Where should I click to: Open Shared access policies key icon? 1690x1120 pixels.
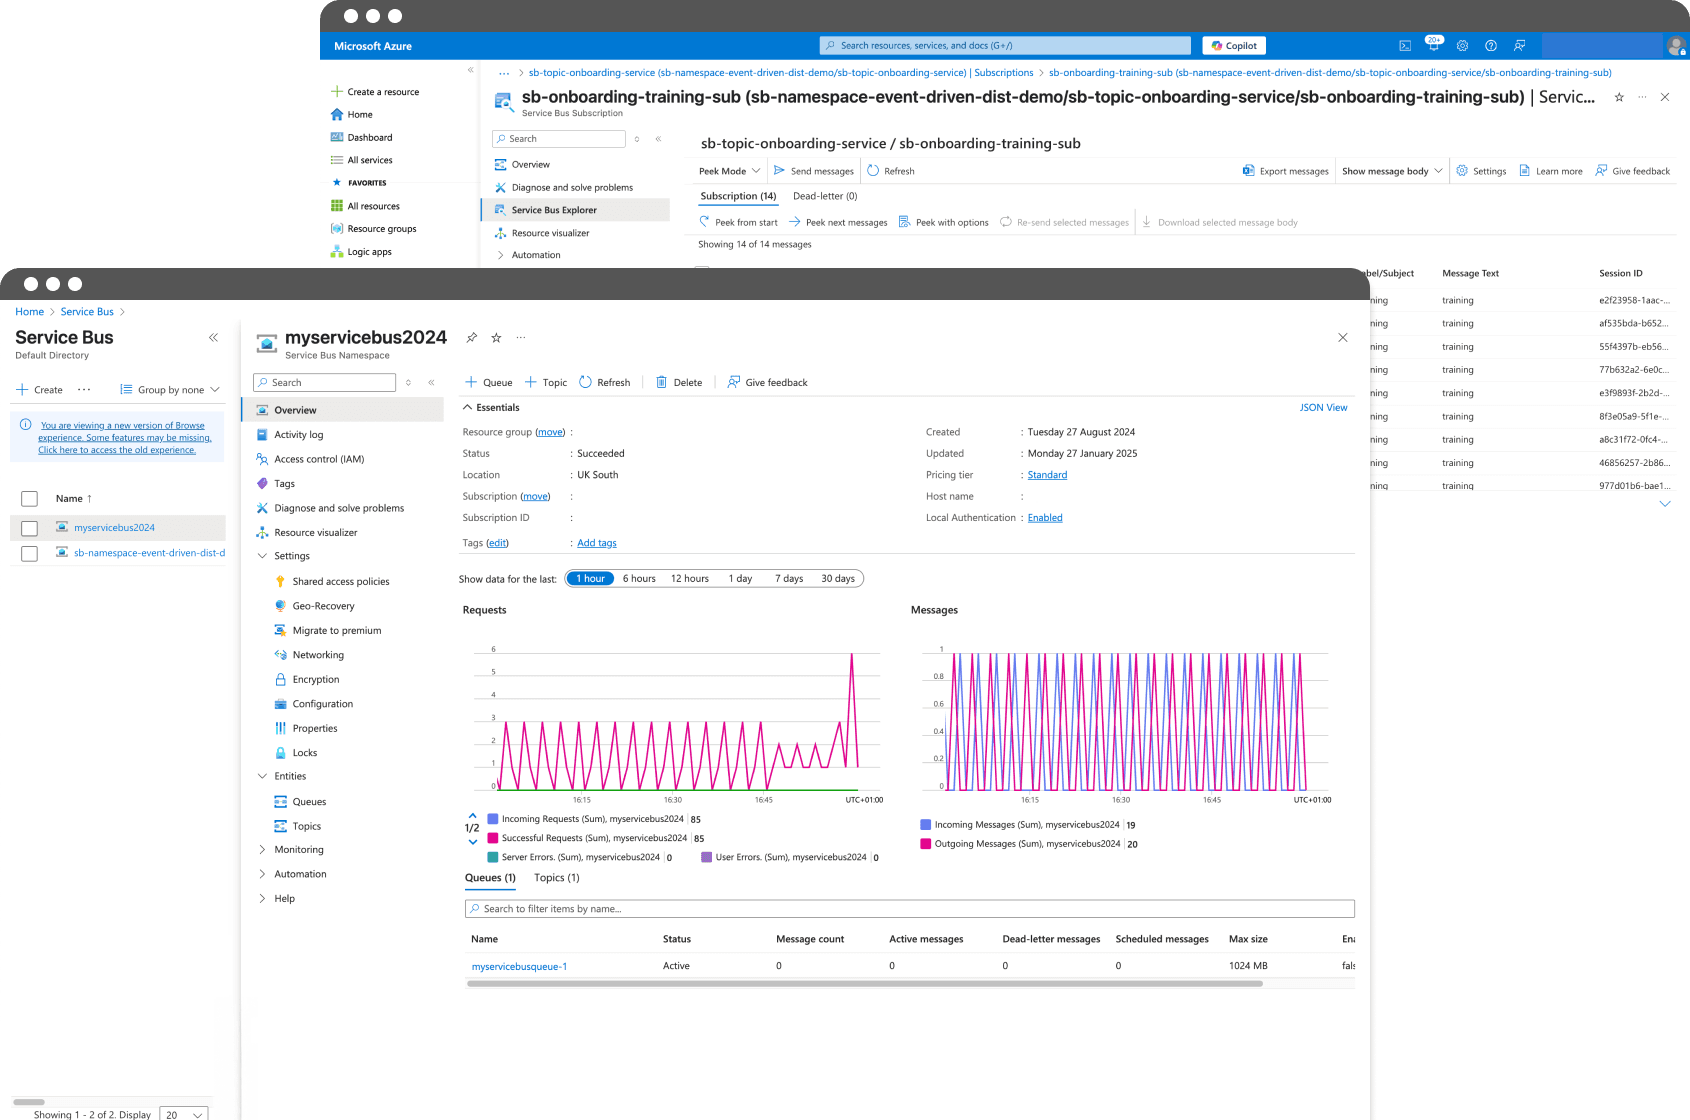pos(281,582)
